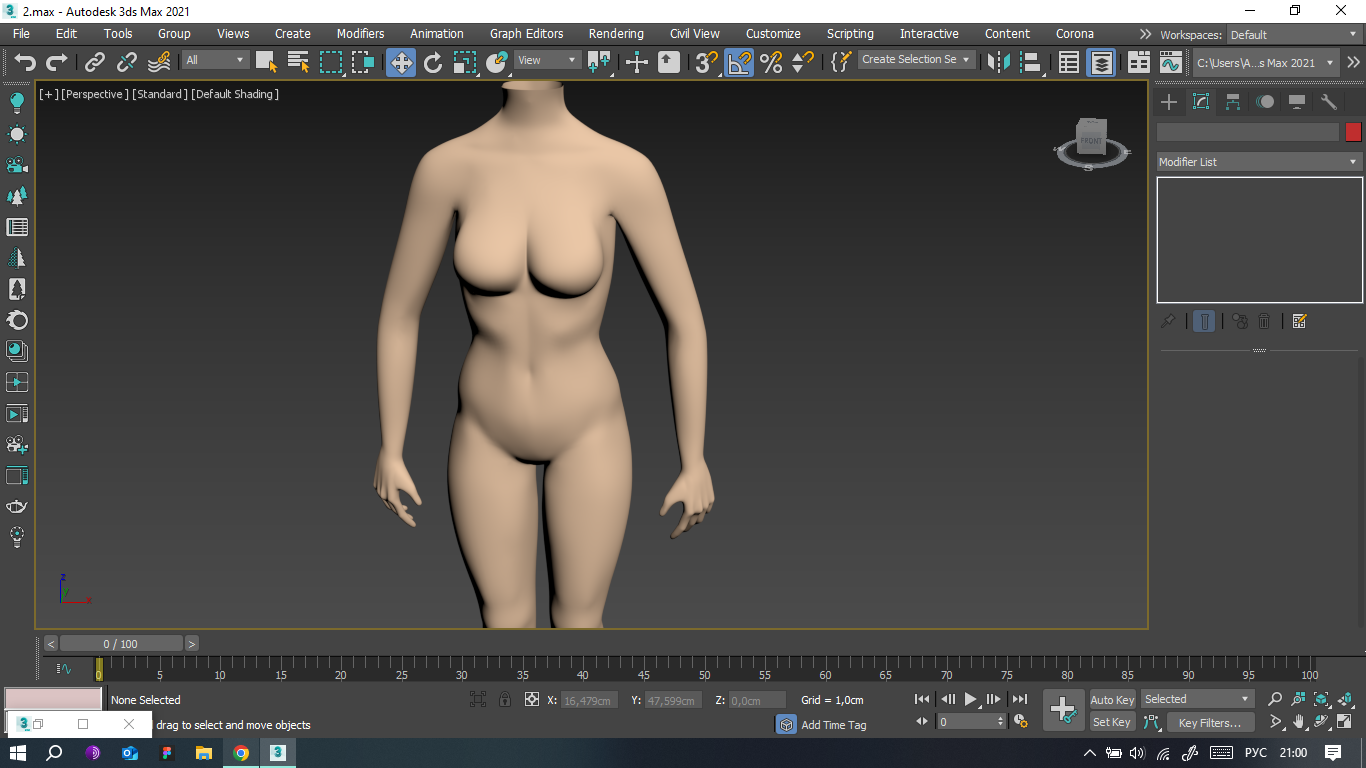
Task: Open the Workspaces Default dropdown
Action: (x=1294, y=35)
